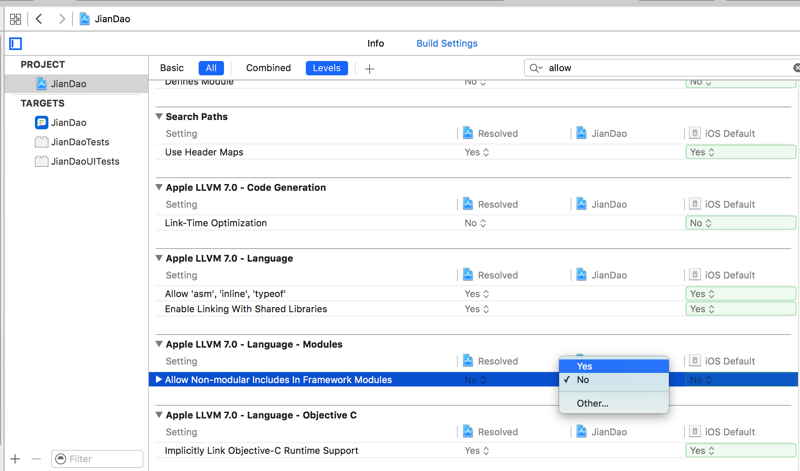Go back with the left chevron
The height and width of the screenshot is (471, 800).
click(x=39, y=19)
